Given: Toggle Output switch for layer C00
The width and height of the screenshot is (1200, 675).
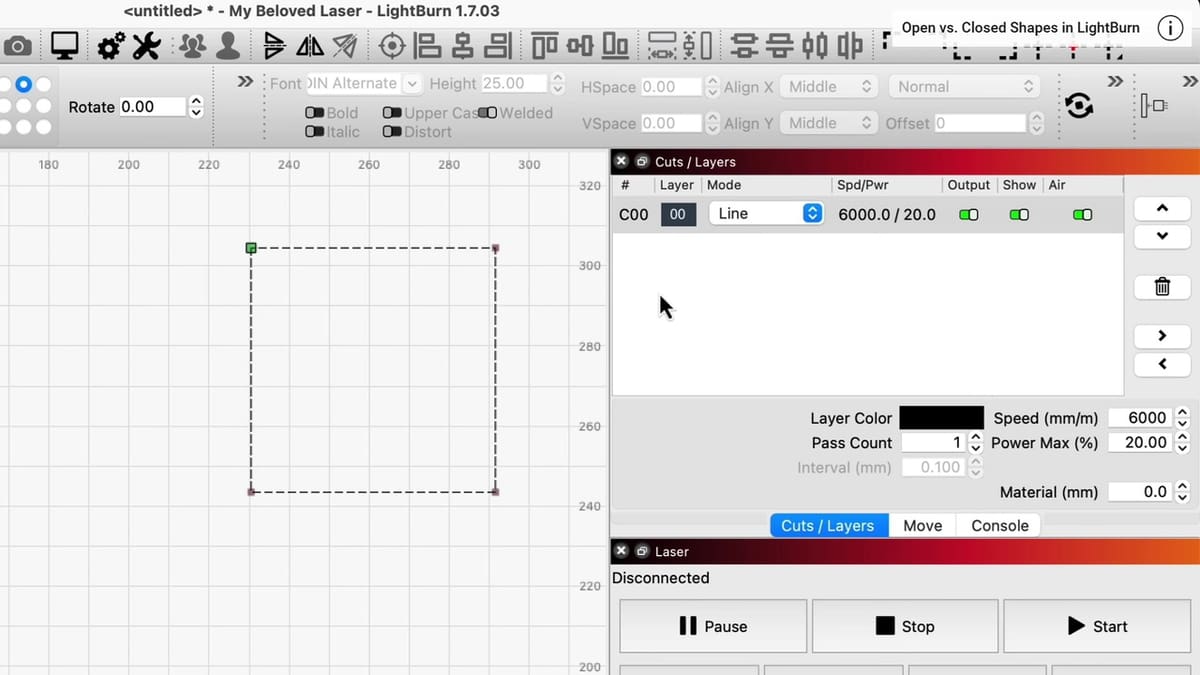Looking at the screenshot, I should [x=968, y=214].
